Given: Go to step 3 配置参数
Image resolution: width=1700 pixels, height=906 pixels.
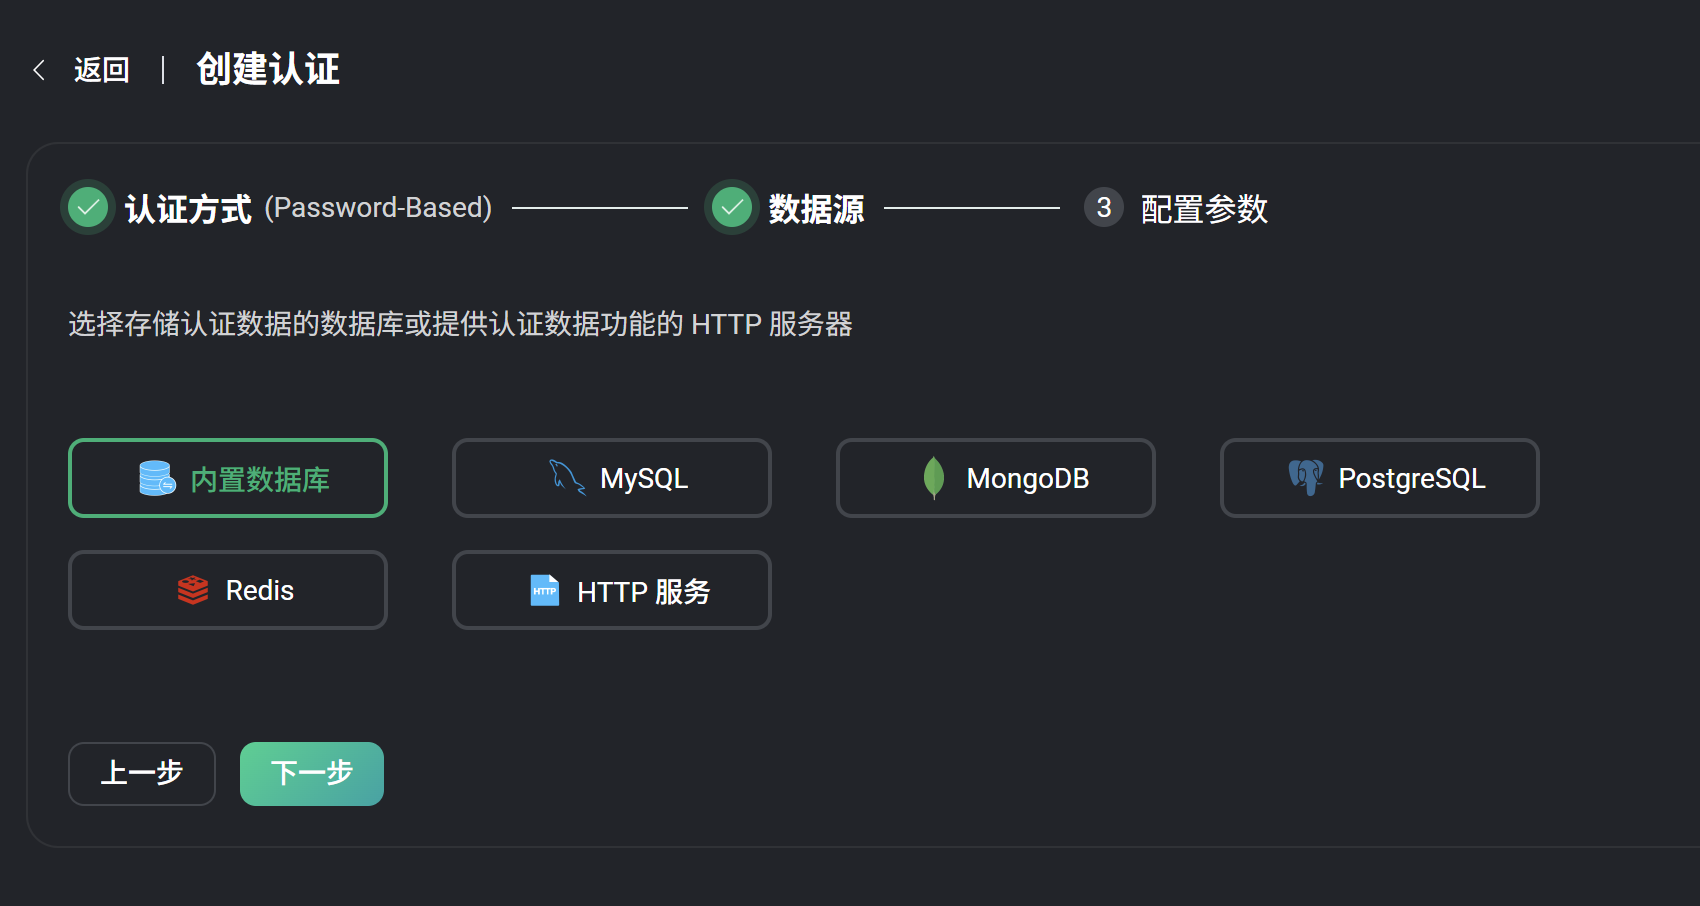Looking at the screenshot, I should 1203,208.
